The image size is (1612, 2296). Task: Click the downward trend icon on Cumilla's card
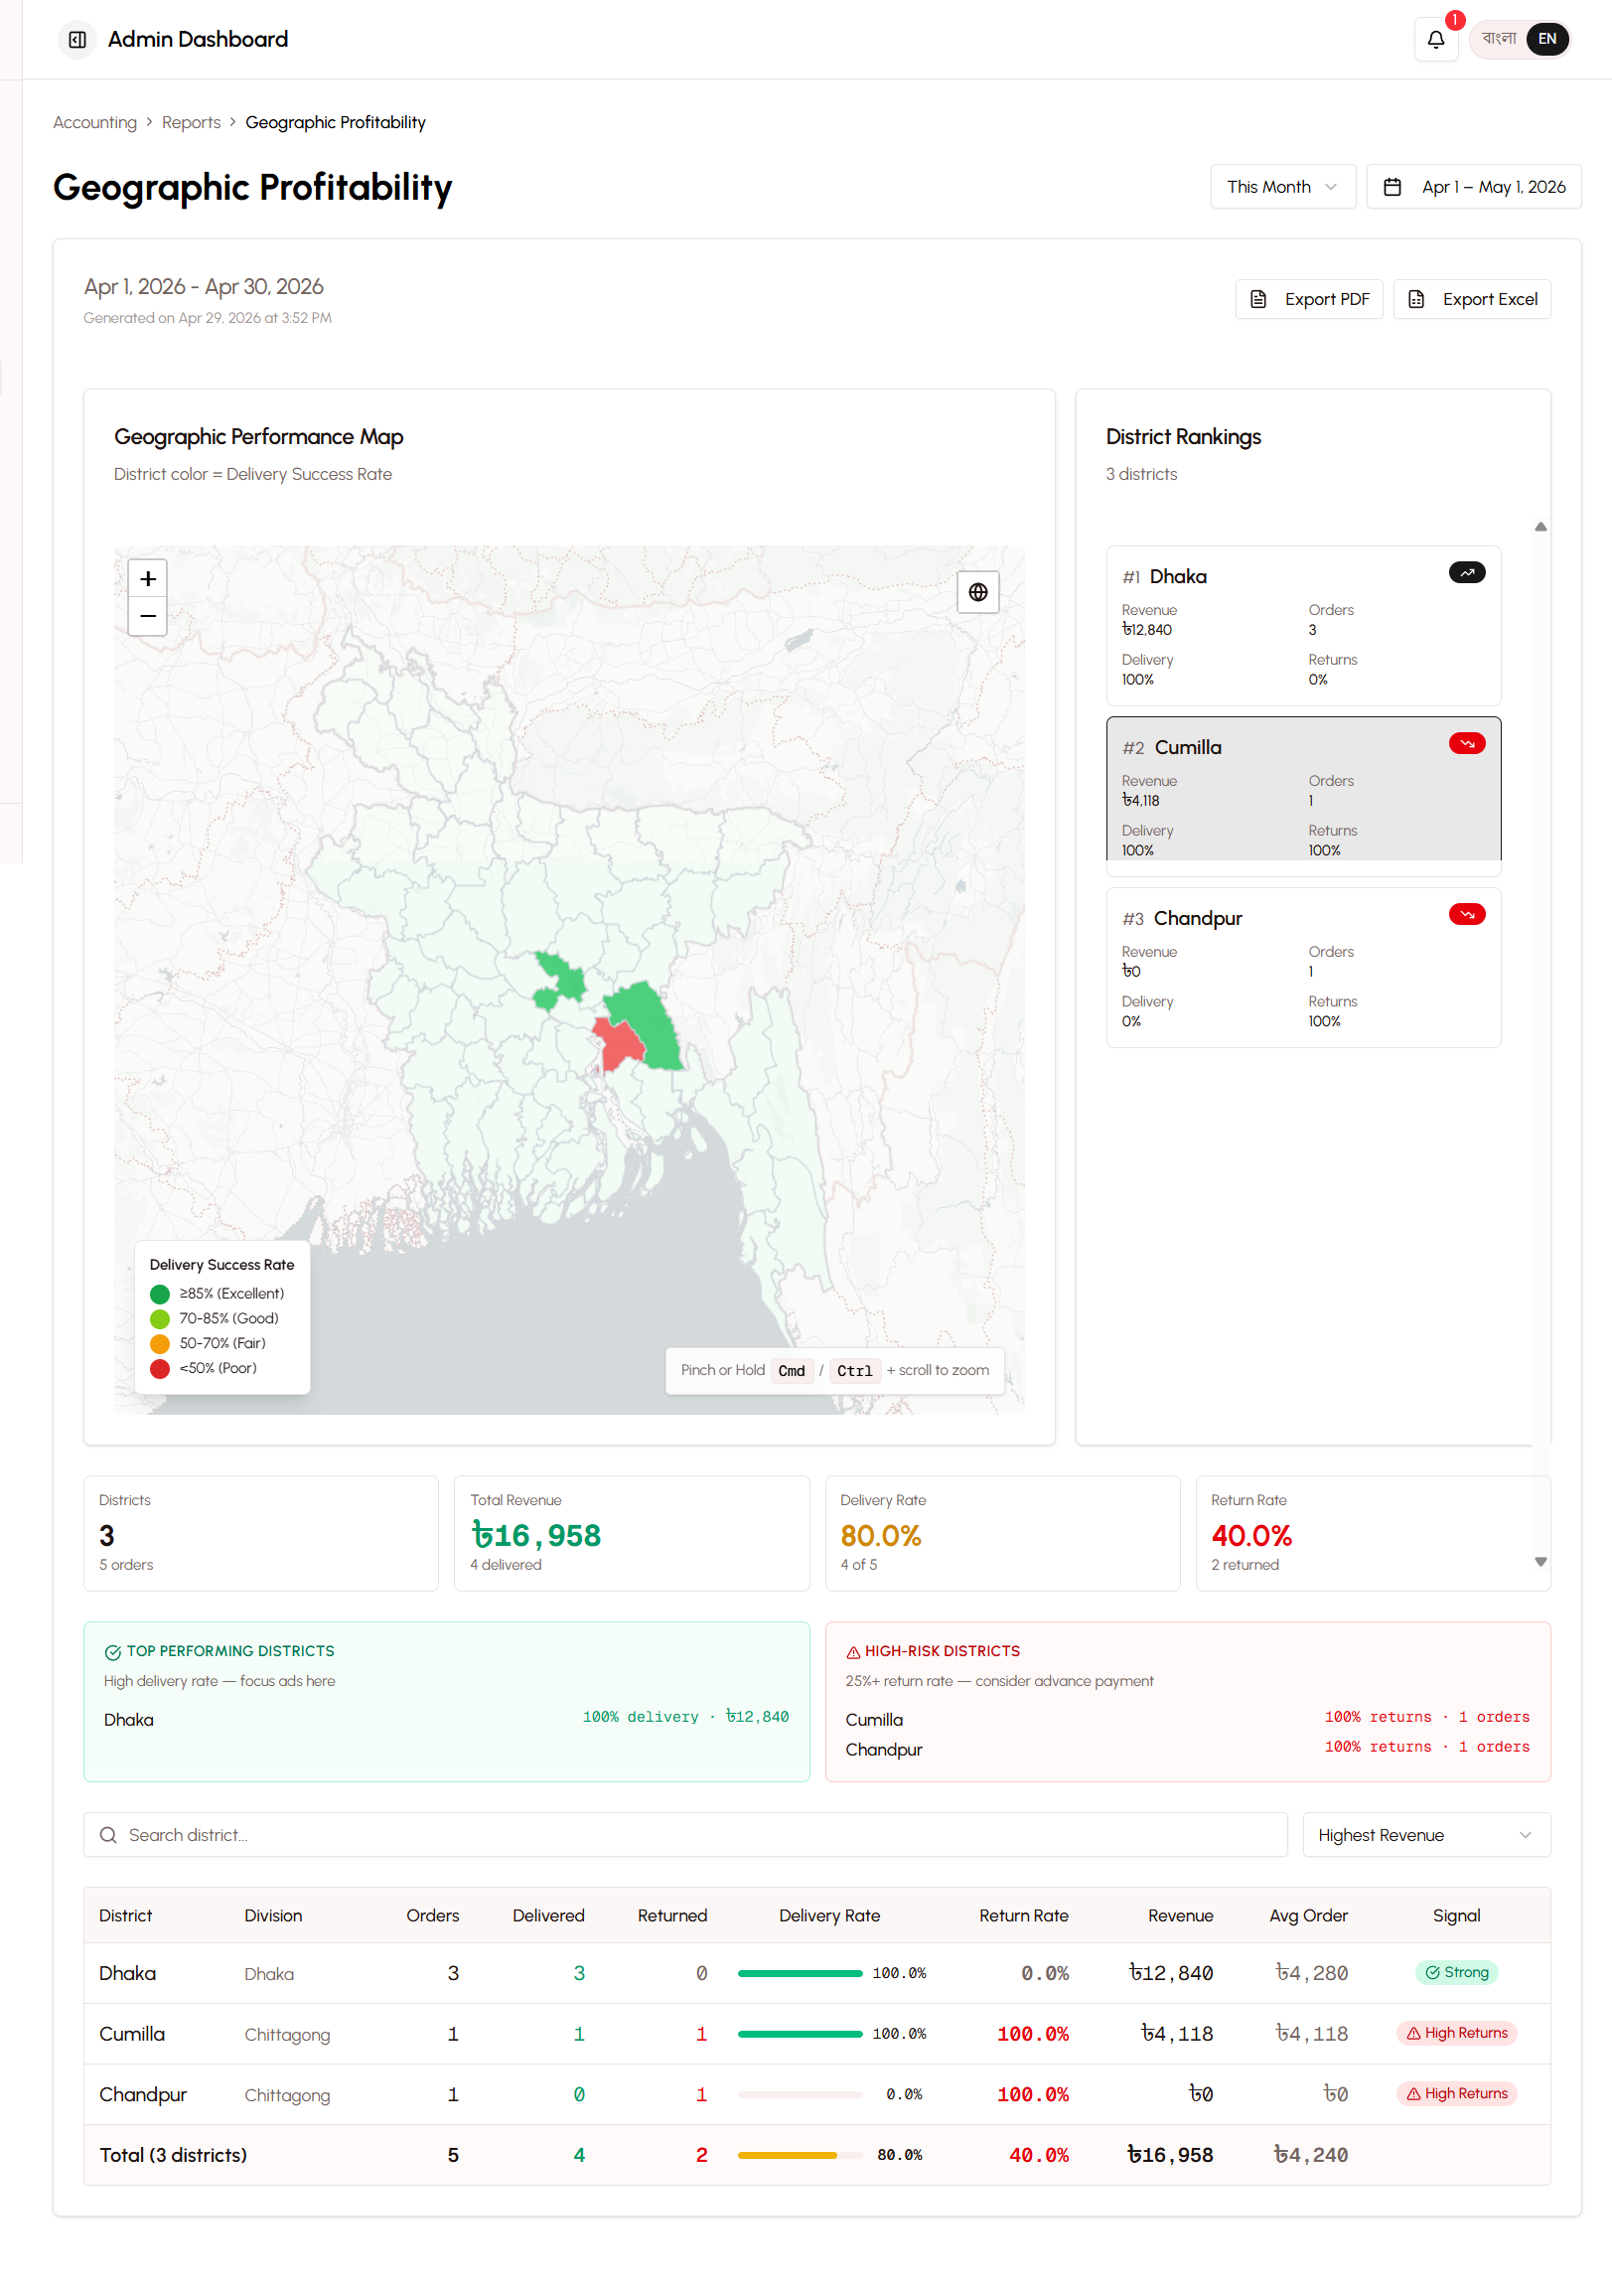coord(1466,743)
